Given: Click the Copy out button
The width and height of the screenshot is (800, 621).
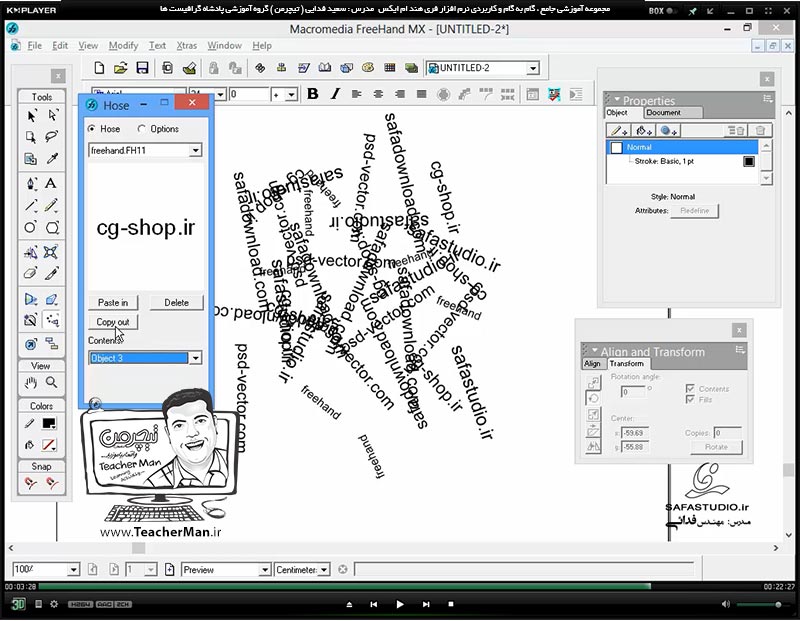Looking at the screenshot, I should coord(113,322).
